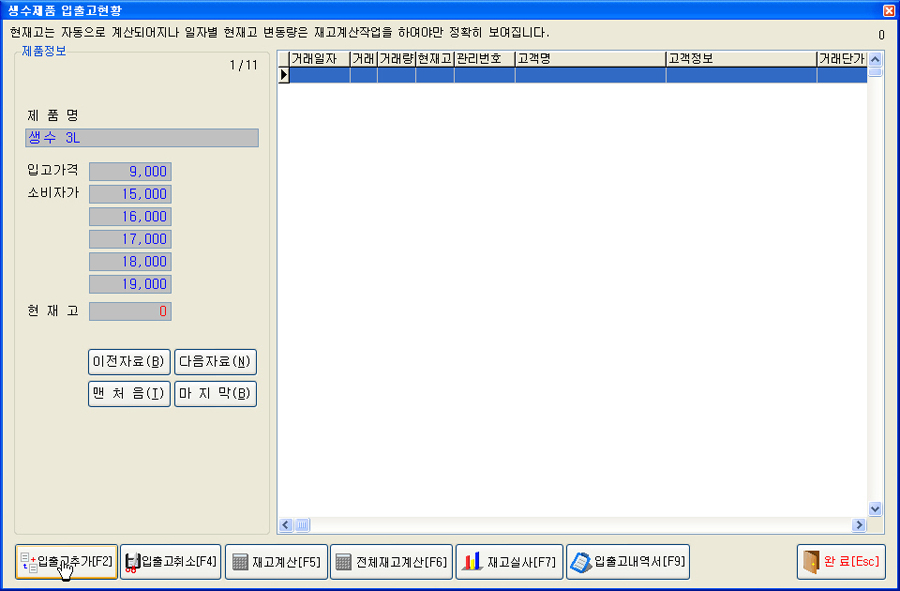Jump to first record 맨처음(T)
This screenshot has width=900, height=591.
coord(129,394)
